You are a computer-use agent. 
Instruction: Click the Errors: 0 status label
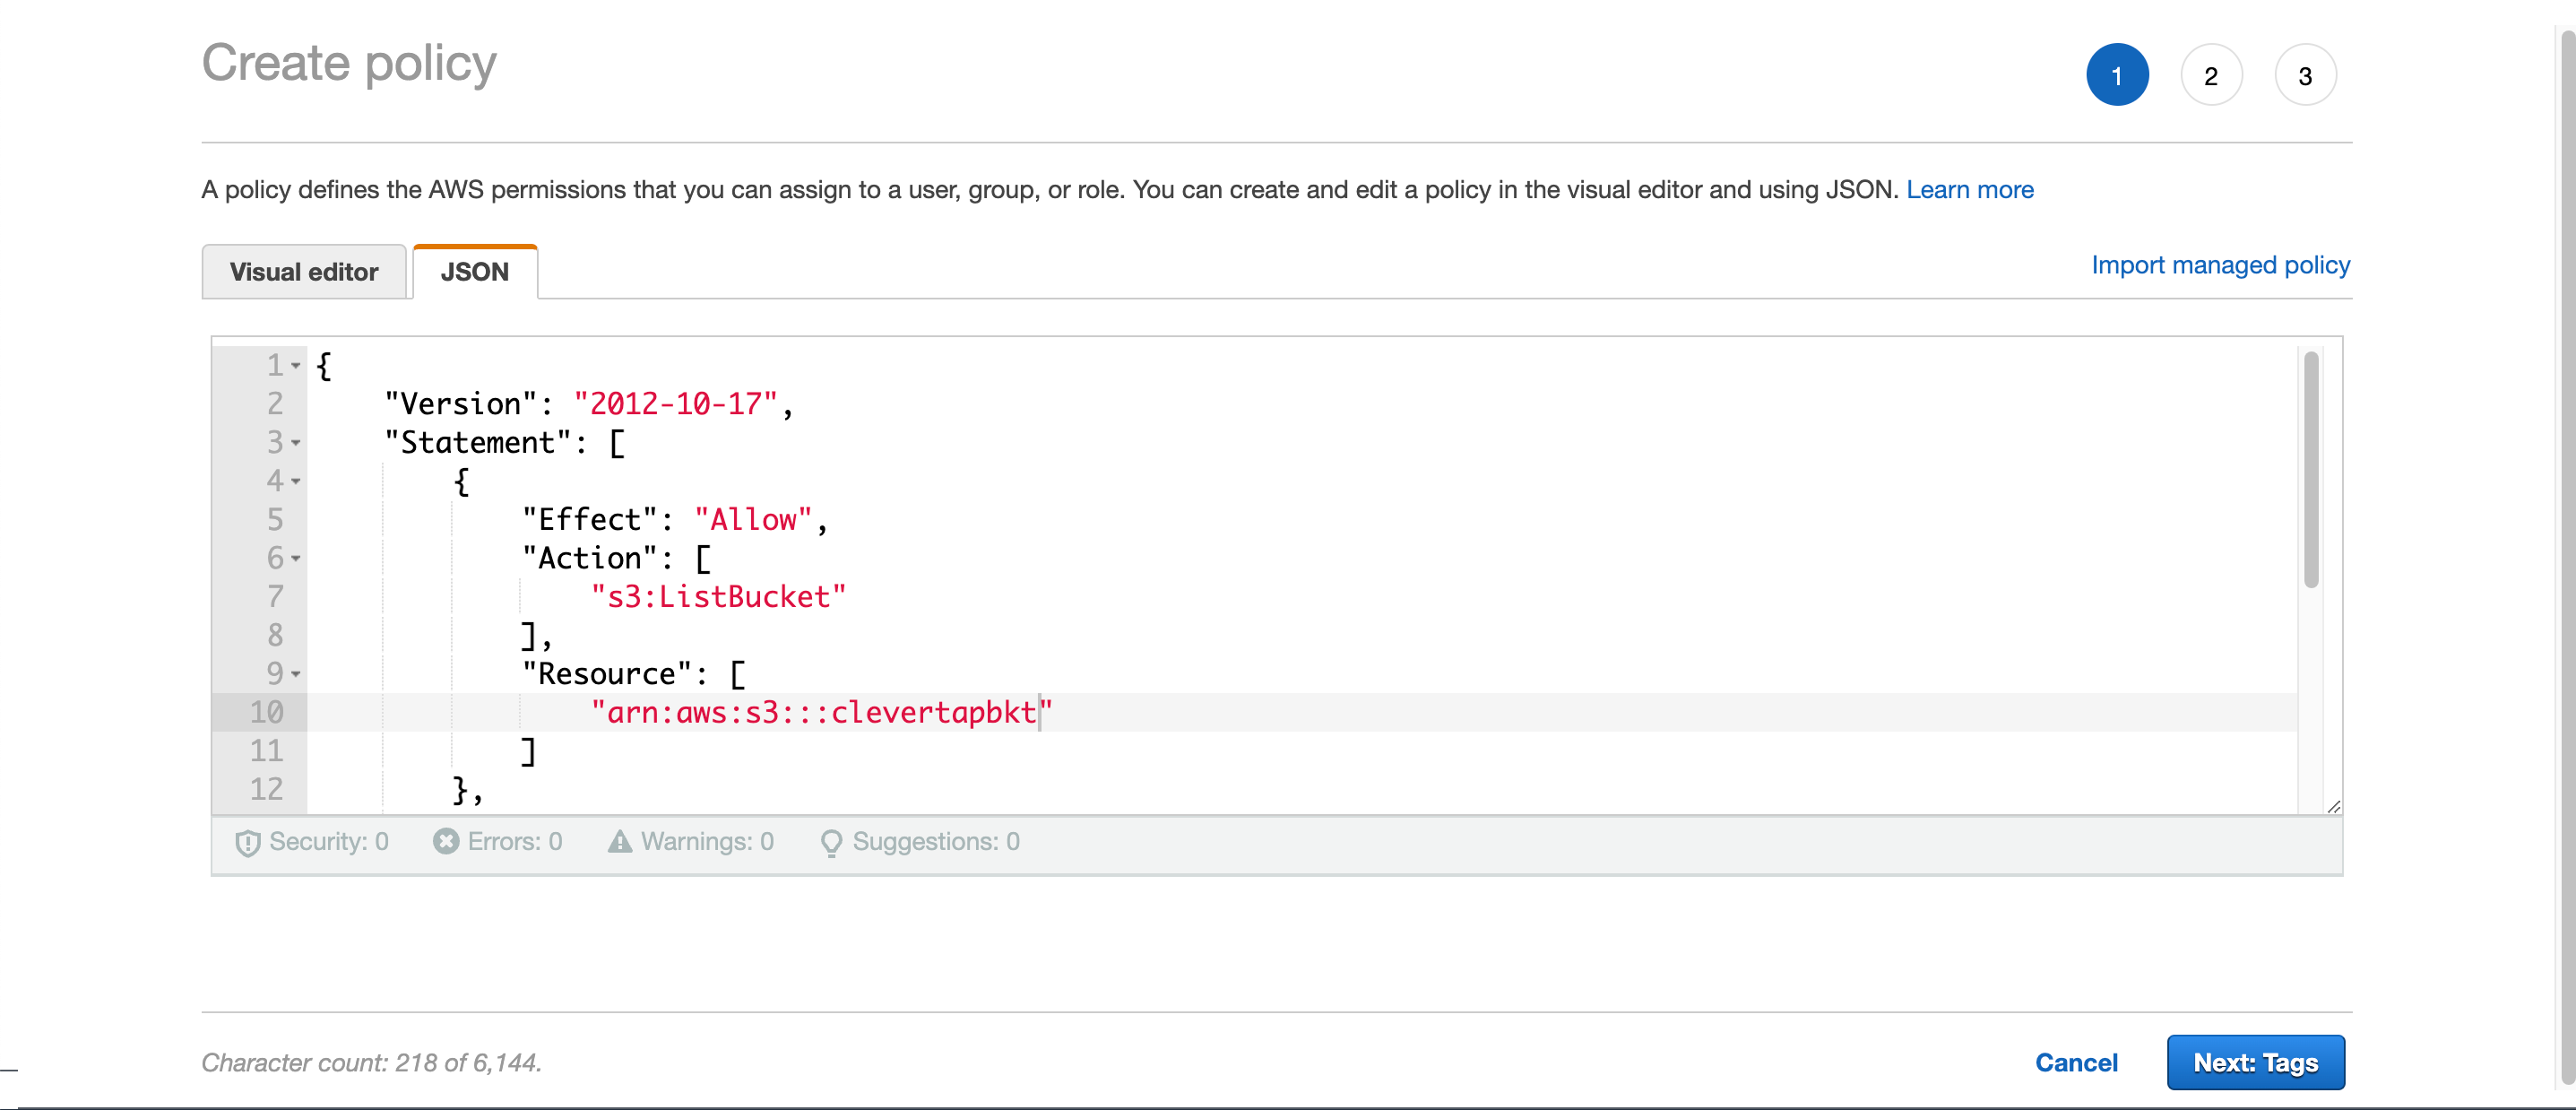click(x=515, y=842)
